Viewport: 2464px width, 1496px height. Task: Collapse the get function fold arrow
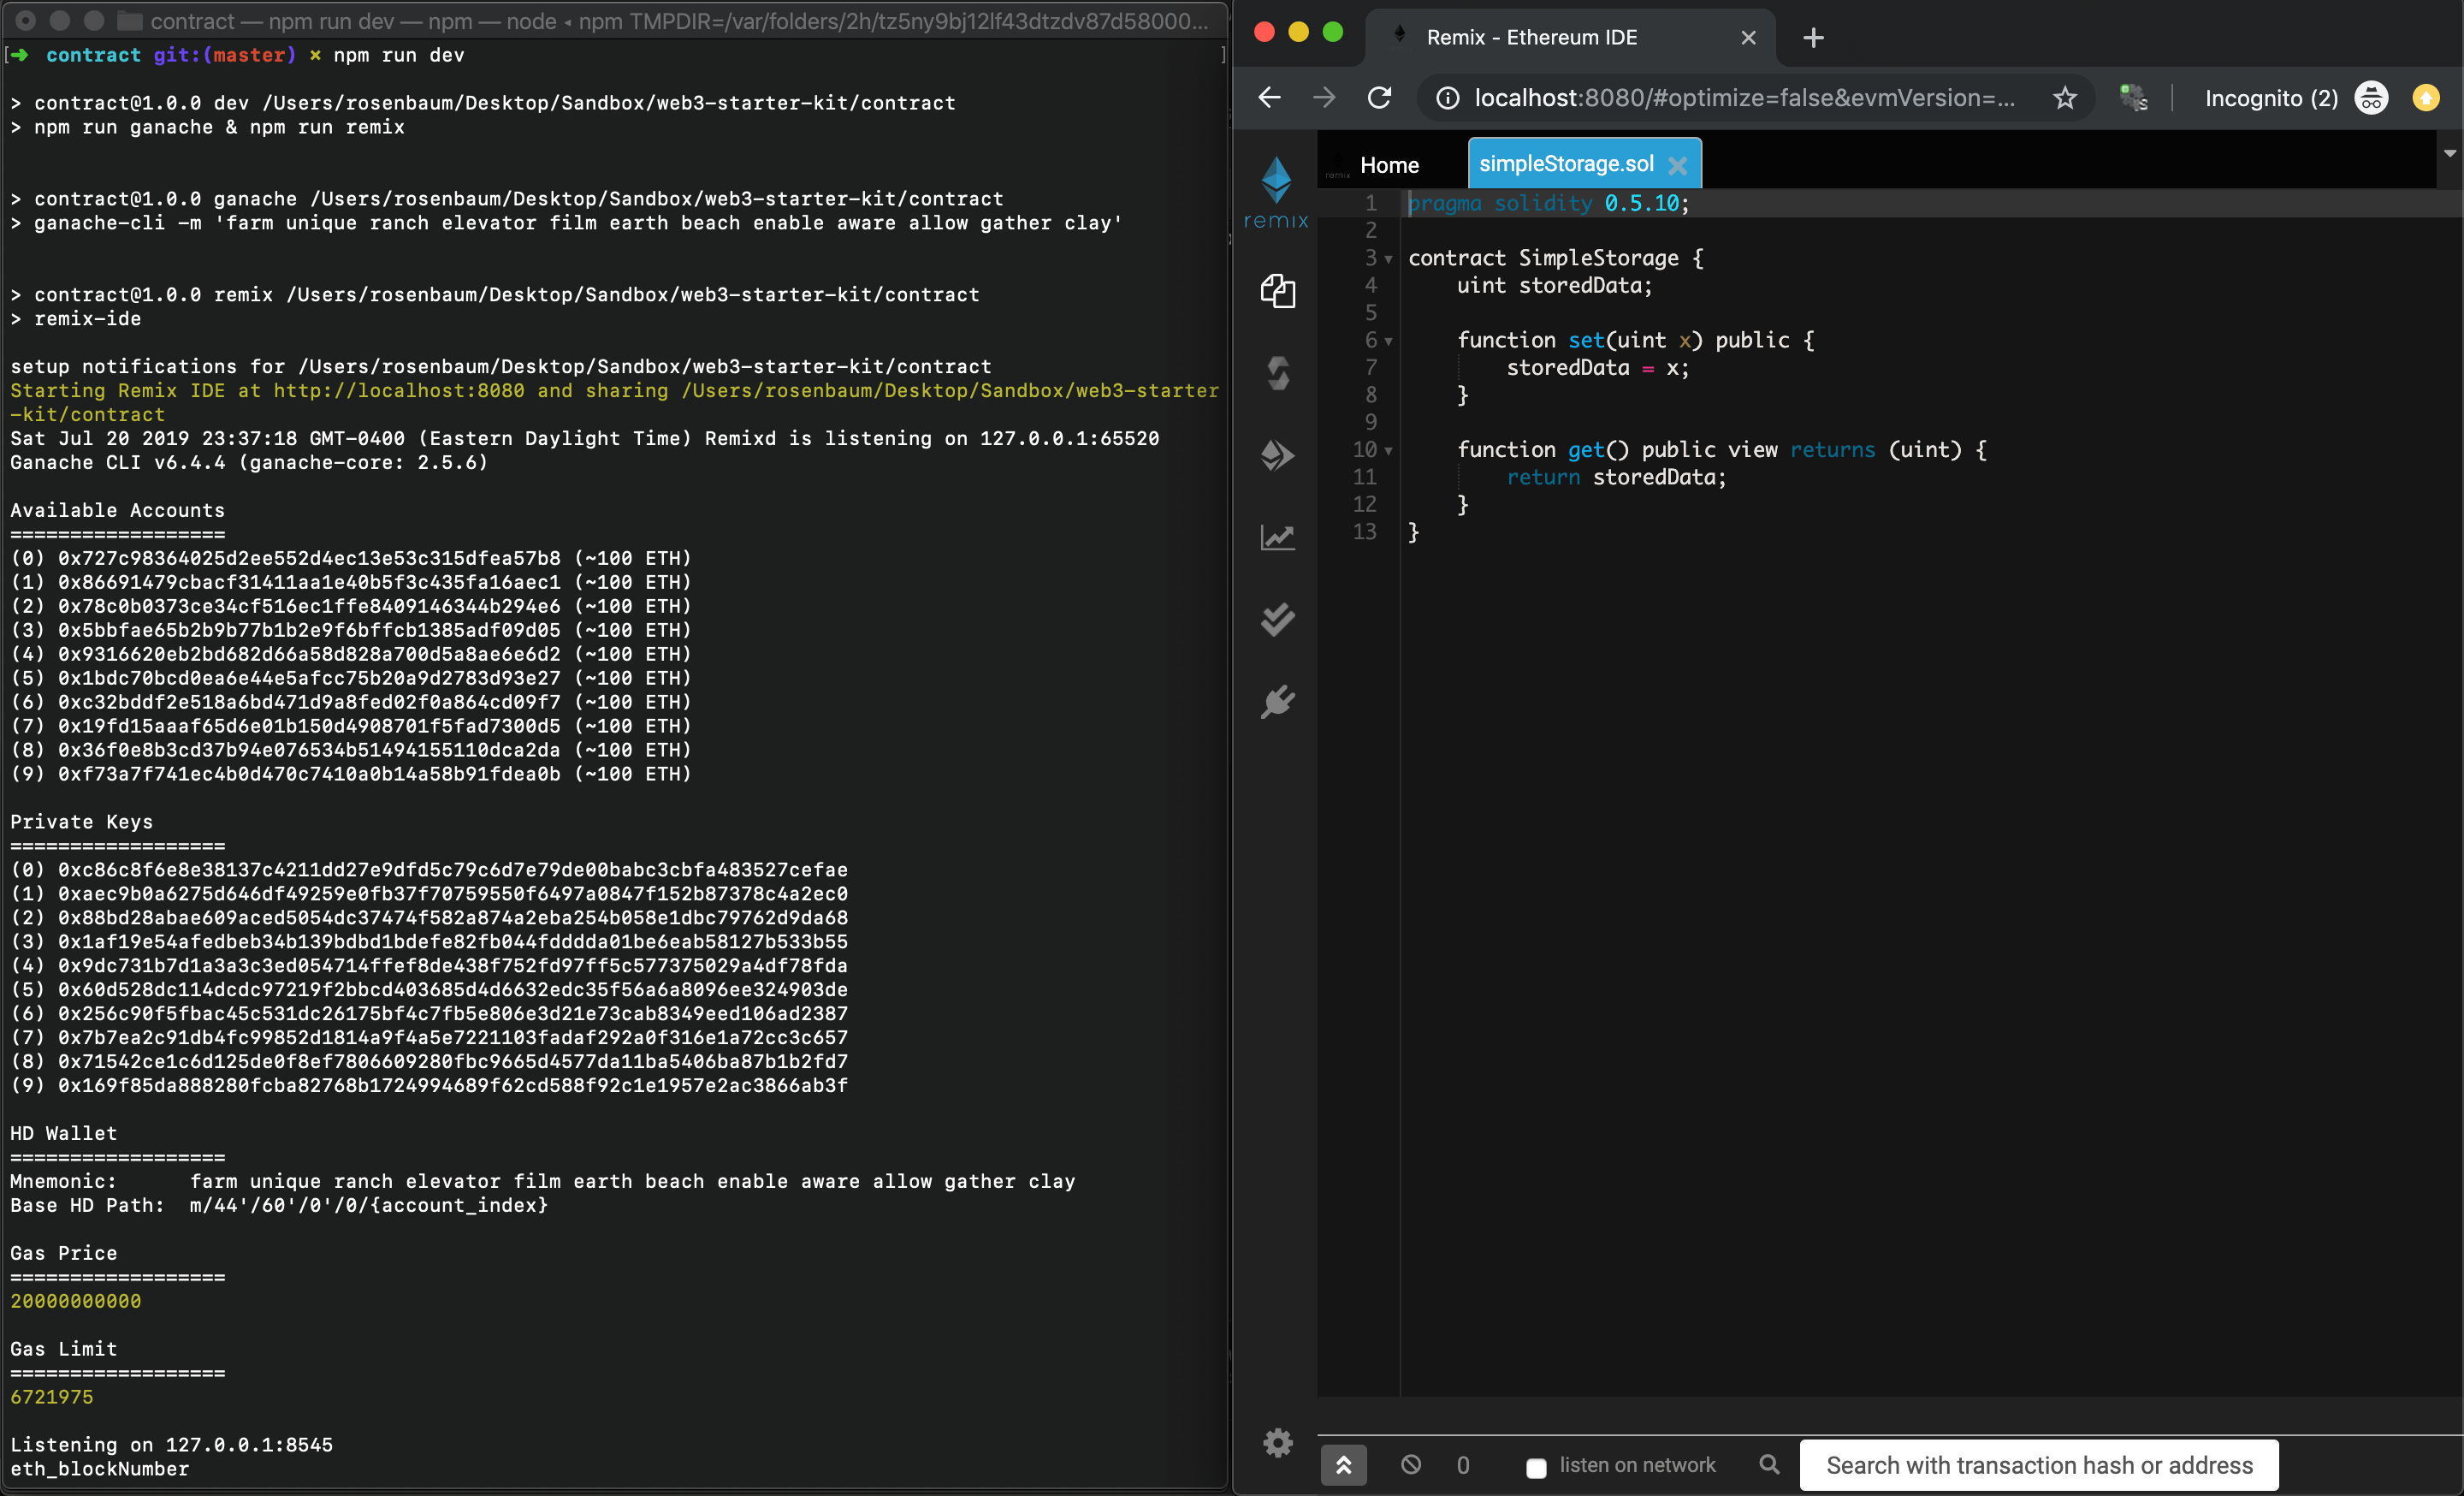point(1388,451)
